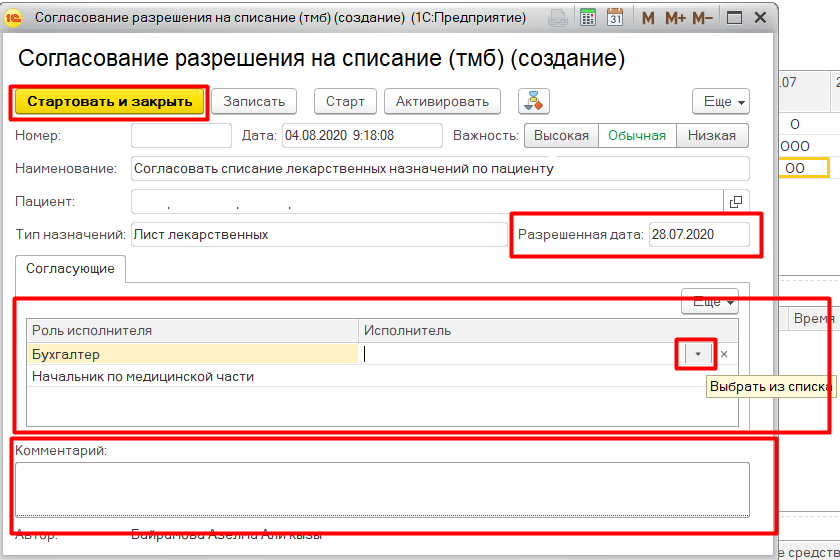The width and height of the screenshot is (840, 560).
Task: Set importance to Высокая
Action: coord(561,136)
